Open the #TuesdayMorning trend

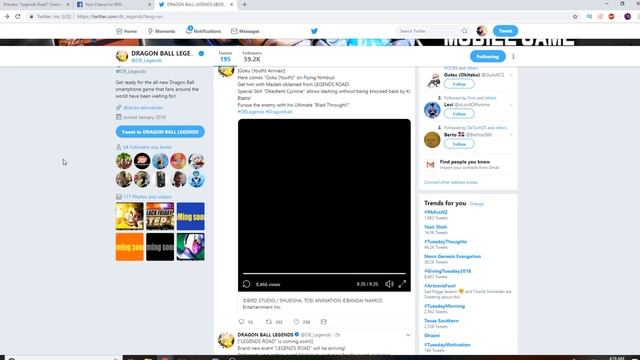click(444, 306)
